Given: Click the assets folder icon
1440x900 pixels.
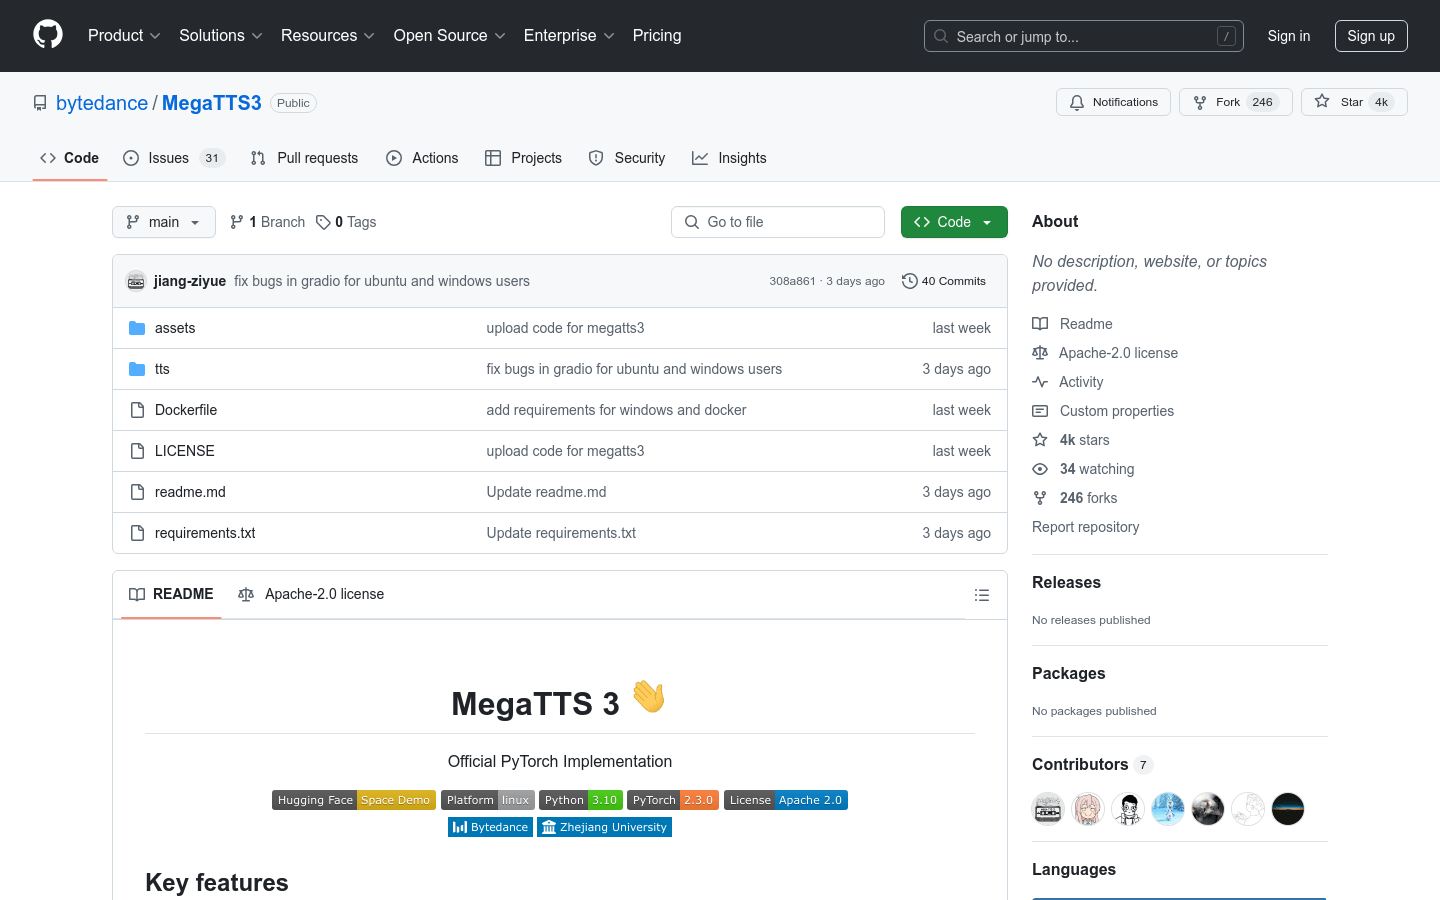Looking at the screenshot, I should point(137,328).
